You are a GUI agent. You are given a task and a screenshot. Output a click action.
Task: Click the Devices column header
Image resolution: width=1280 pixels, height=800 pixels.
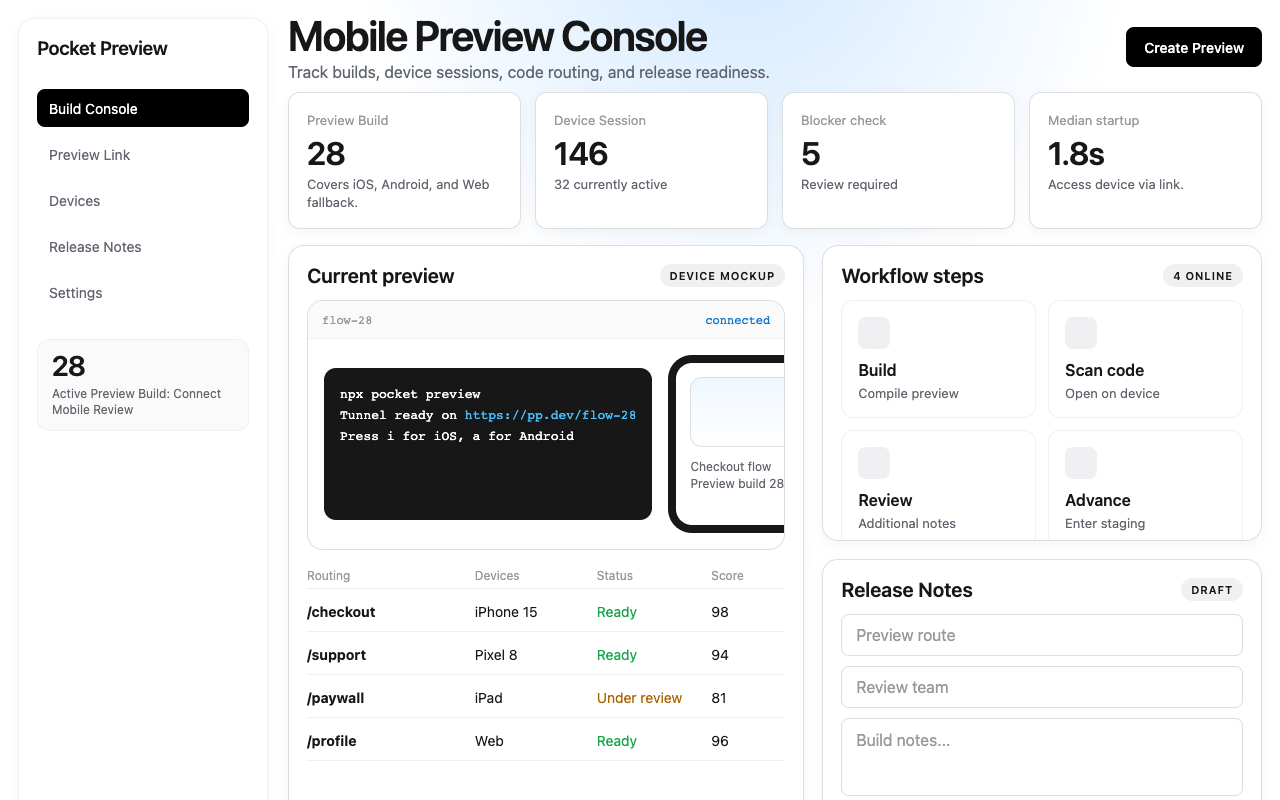click(497, 575)
